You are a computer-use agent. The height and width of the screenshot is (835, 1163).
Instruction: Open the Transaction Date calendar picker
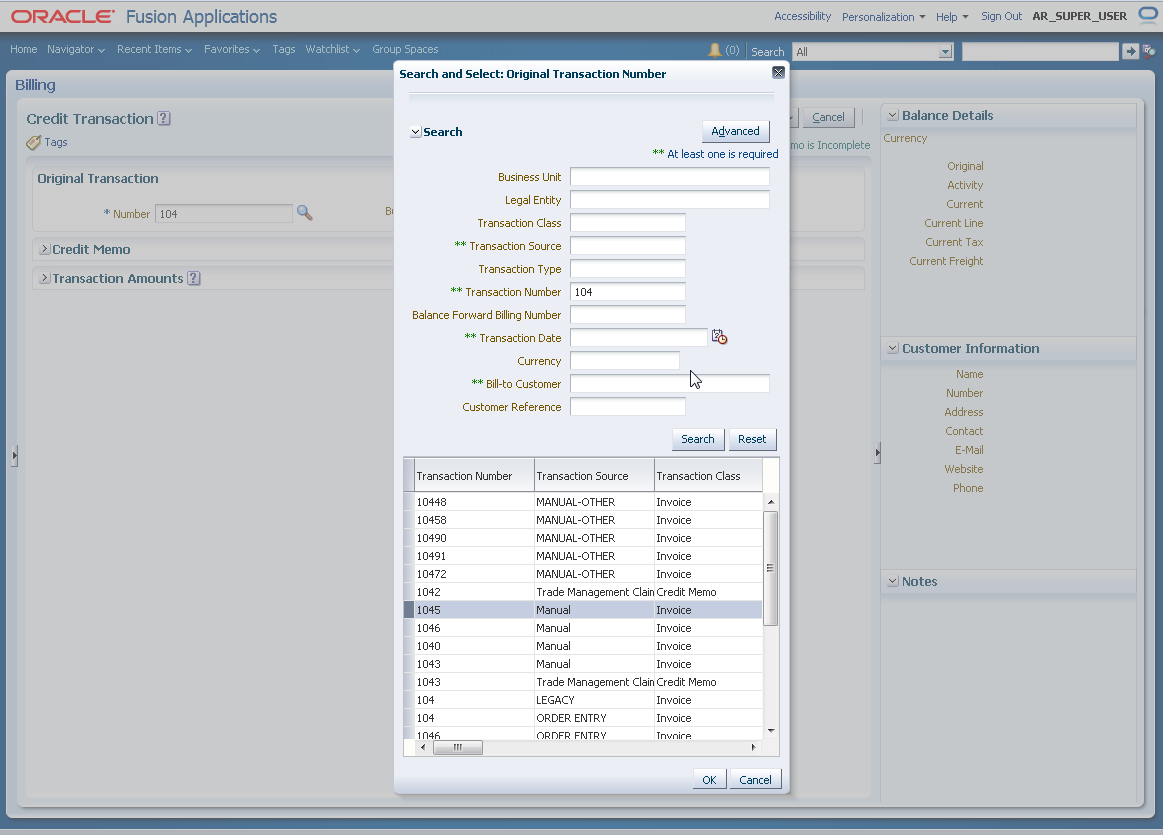(x=719, y=337)
